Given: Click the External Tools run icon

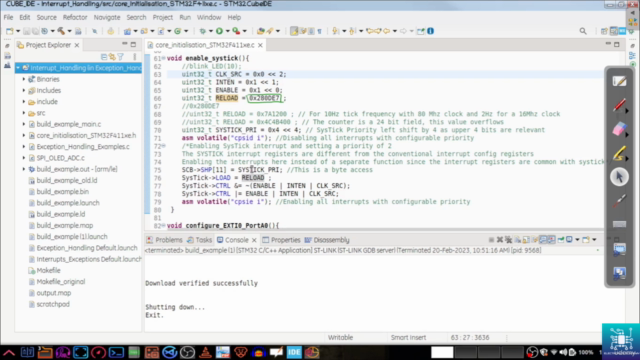Looking at the screenshot, I should coord(236,31).
